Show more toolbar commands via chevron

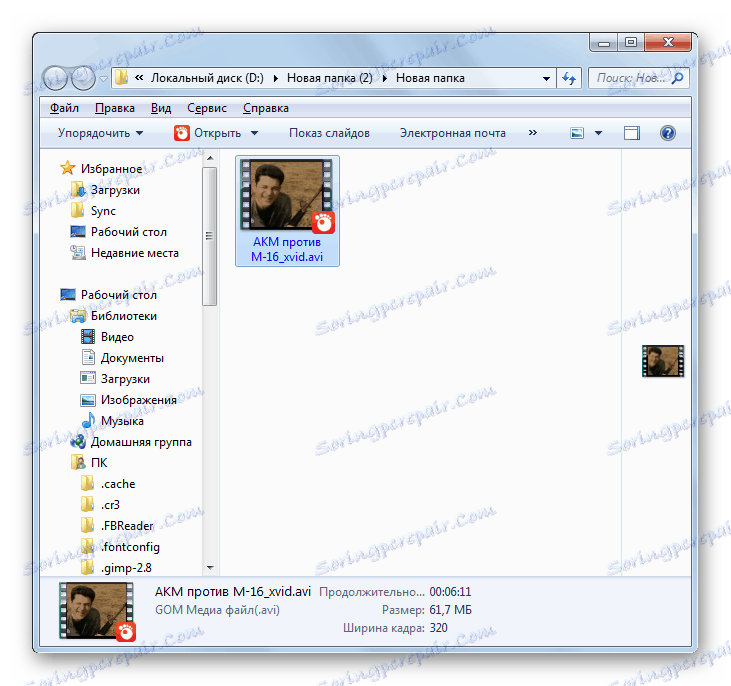tap(532, 133)
